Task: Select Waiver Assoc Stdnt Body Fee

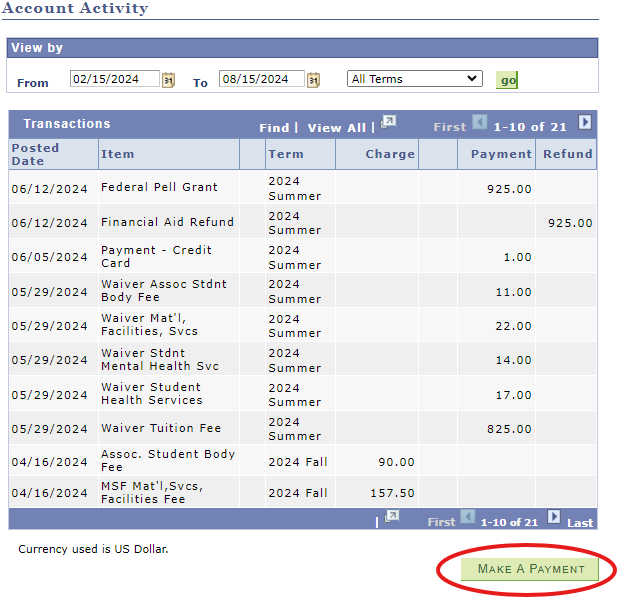Action: (164, 290)
